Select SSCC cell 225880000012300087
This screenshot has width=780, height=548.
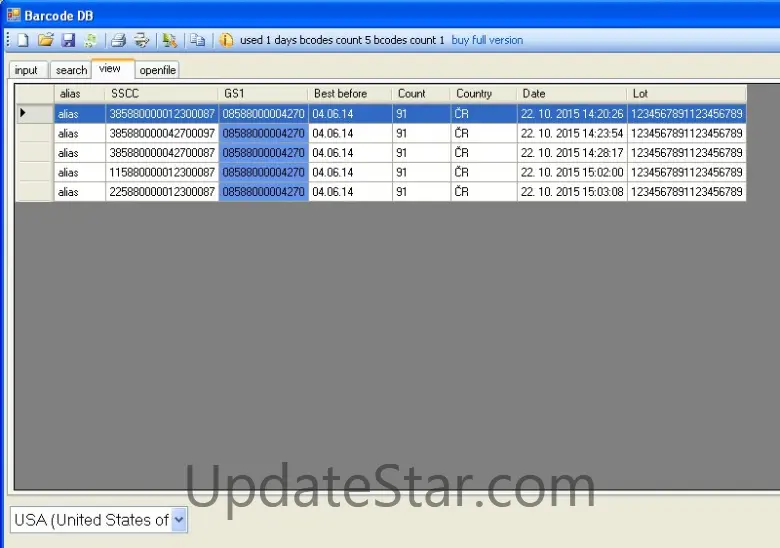tap(162, 191)
